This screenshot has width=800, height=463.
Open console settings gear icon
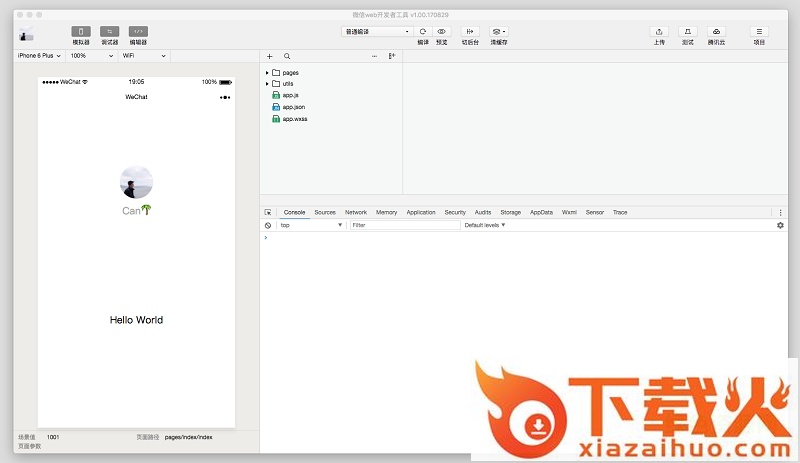click(x=780, y=225)
